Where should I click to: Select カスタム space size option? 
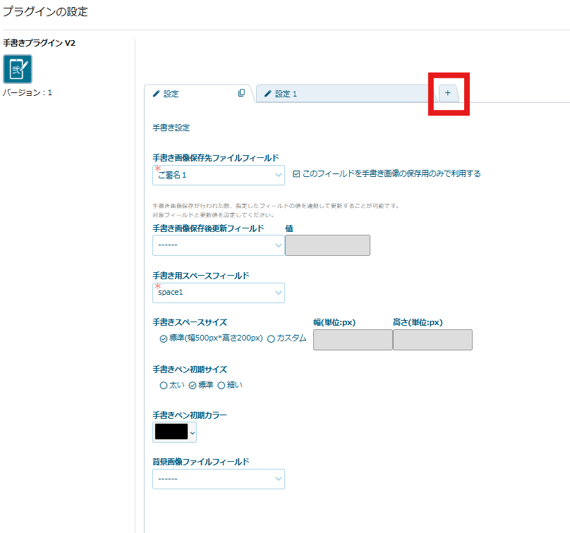point(271,339)
